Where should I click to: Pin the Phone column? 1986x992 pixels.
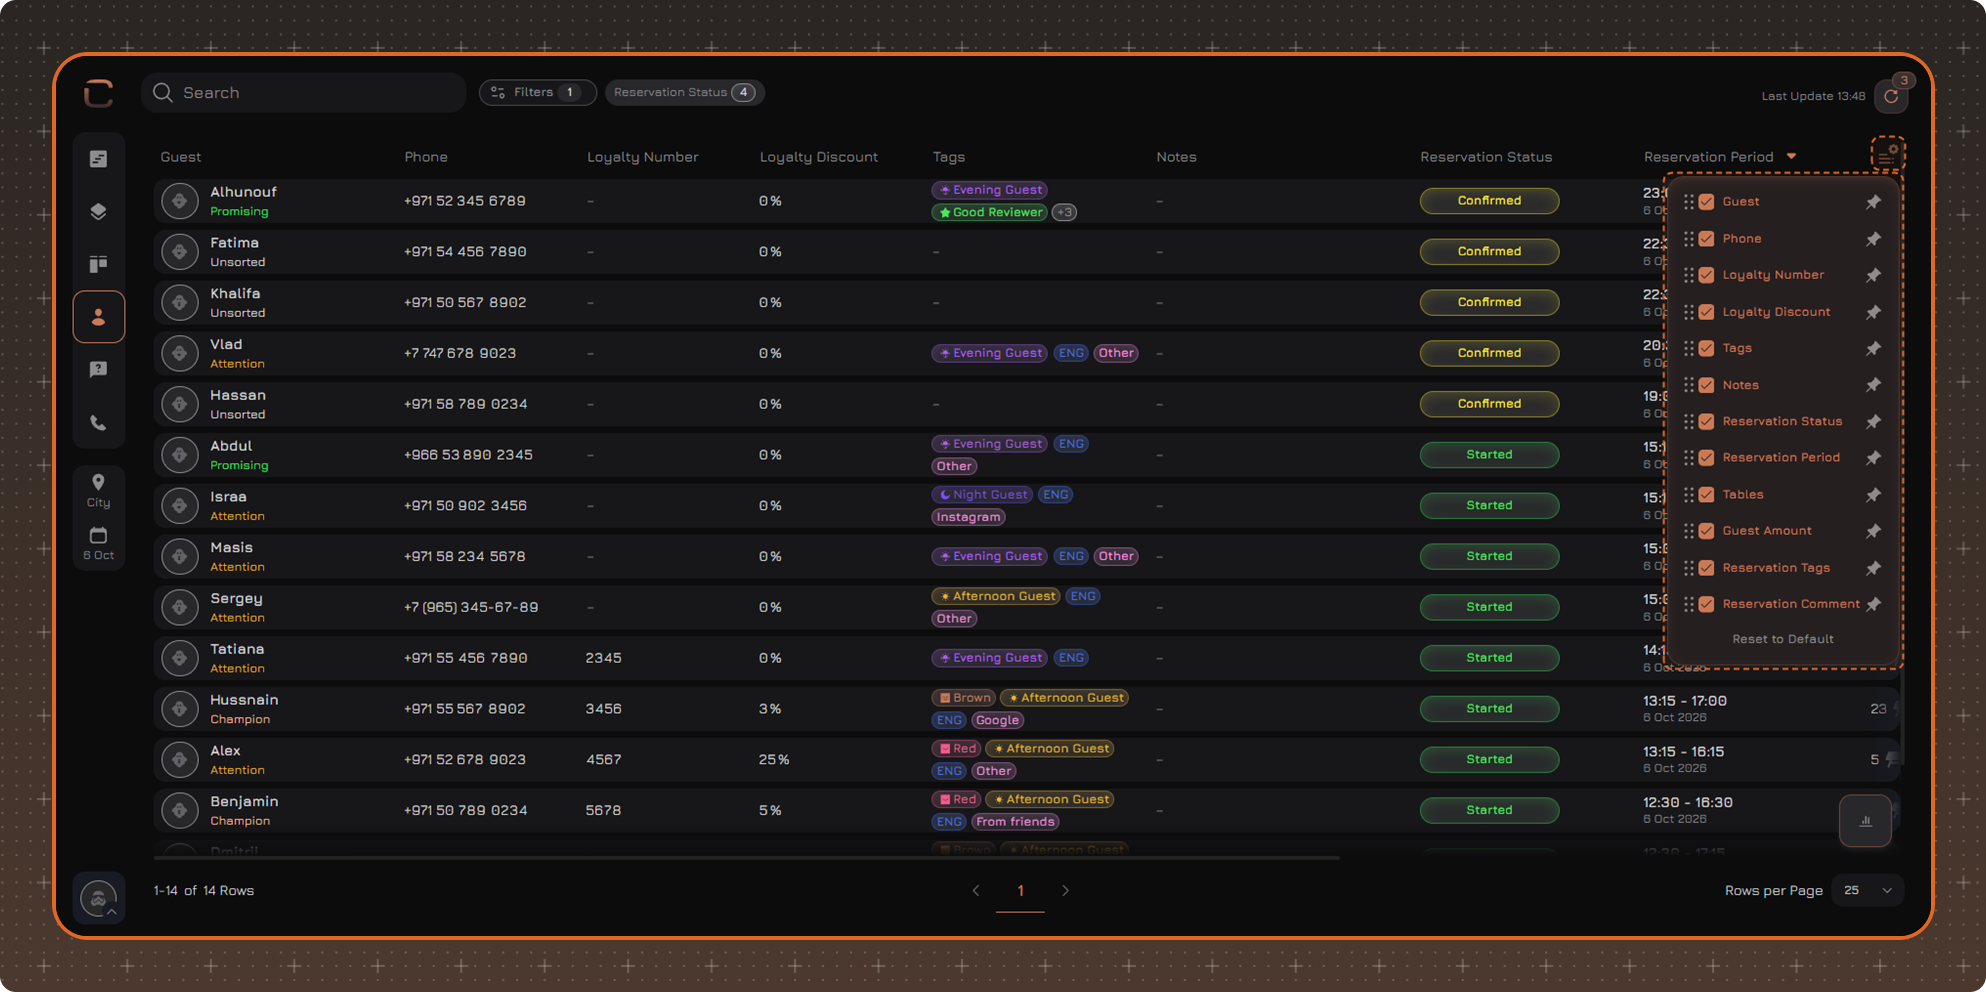coord(1873,239)
